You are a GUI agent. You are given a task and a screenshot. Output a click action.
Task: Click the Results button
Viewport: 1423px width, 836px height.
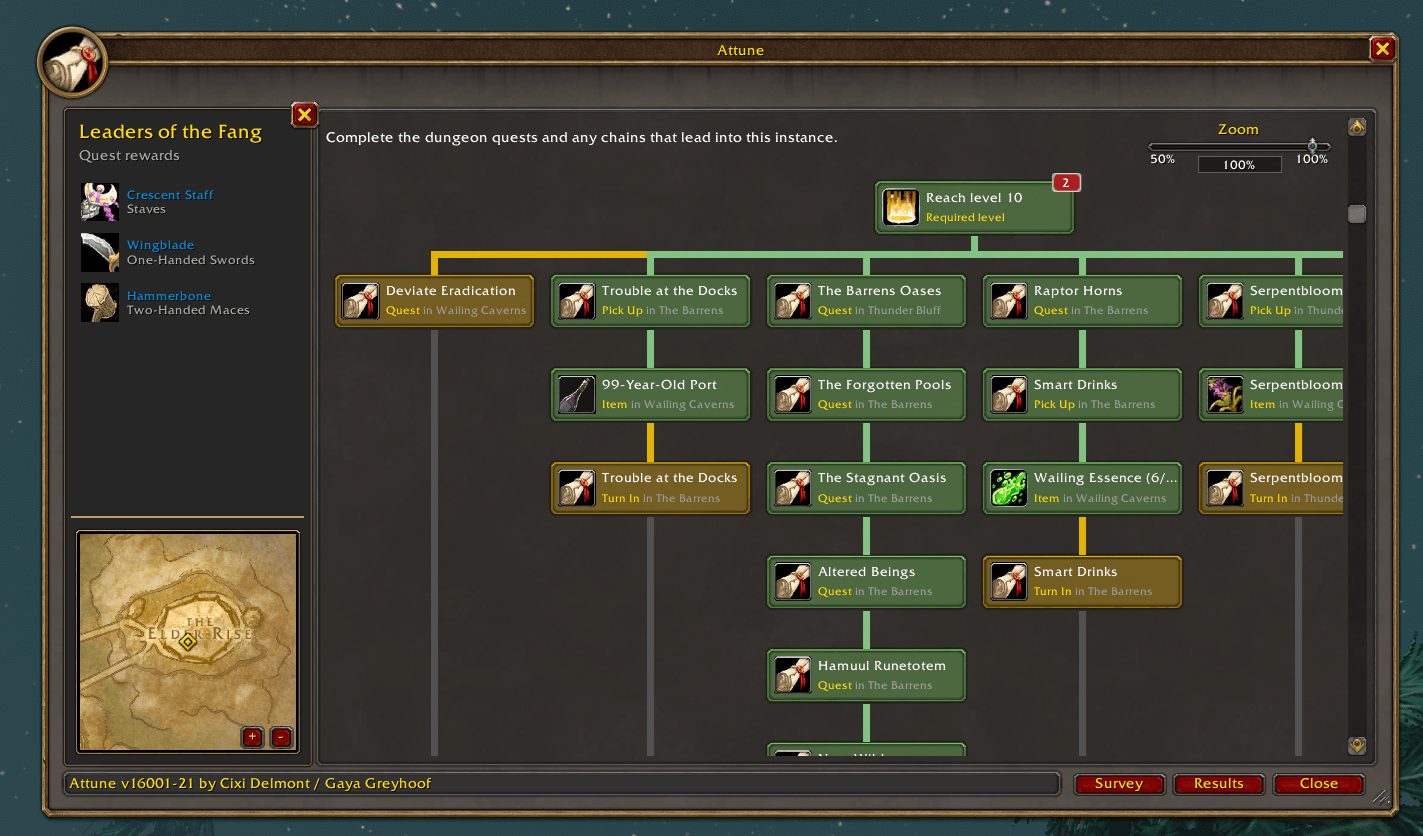coord(1219,784)
